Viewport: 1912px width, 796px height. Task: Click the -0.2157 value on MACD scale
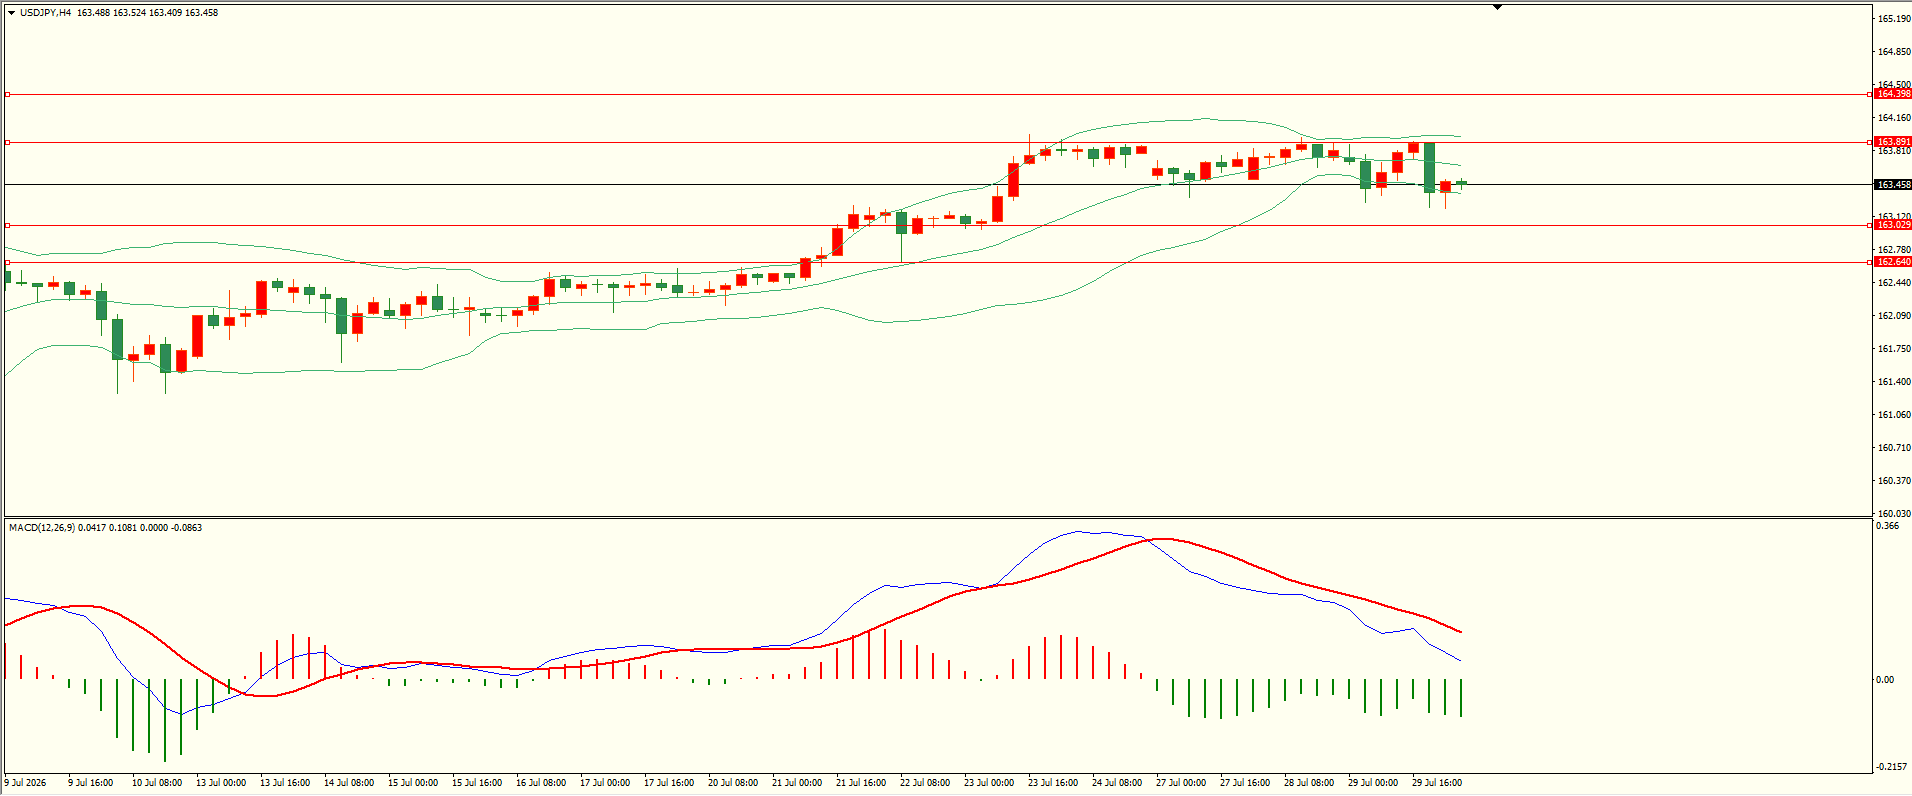pyautogui.click(x=1891, y=767)
